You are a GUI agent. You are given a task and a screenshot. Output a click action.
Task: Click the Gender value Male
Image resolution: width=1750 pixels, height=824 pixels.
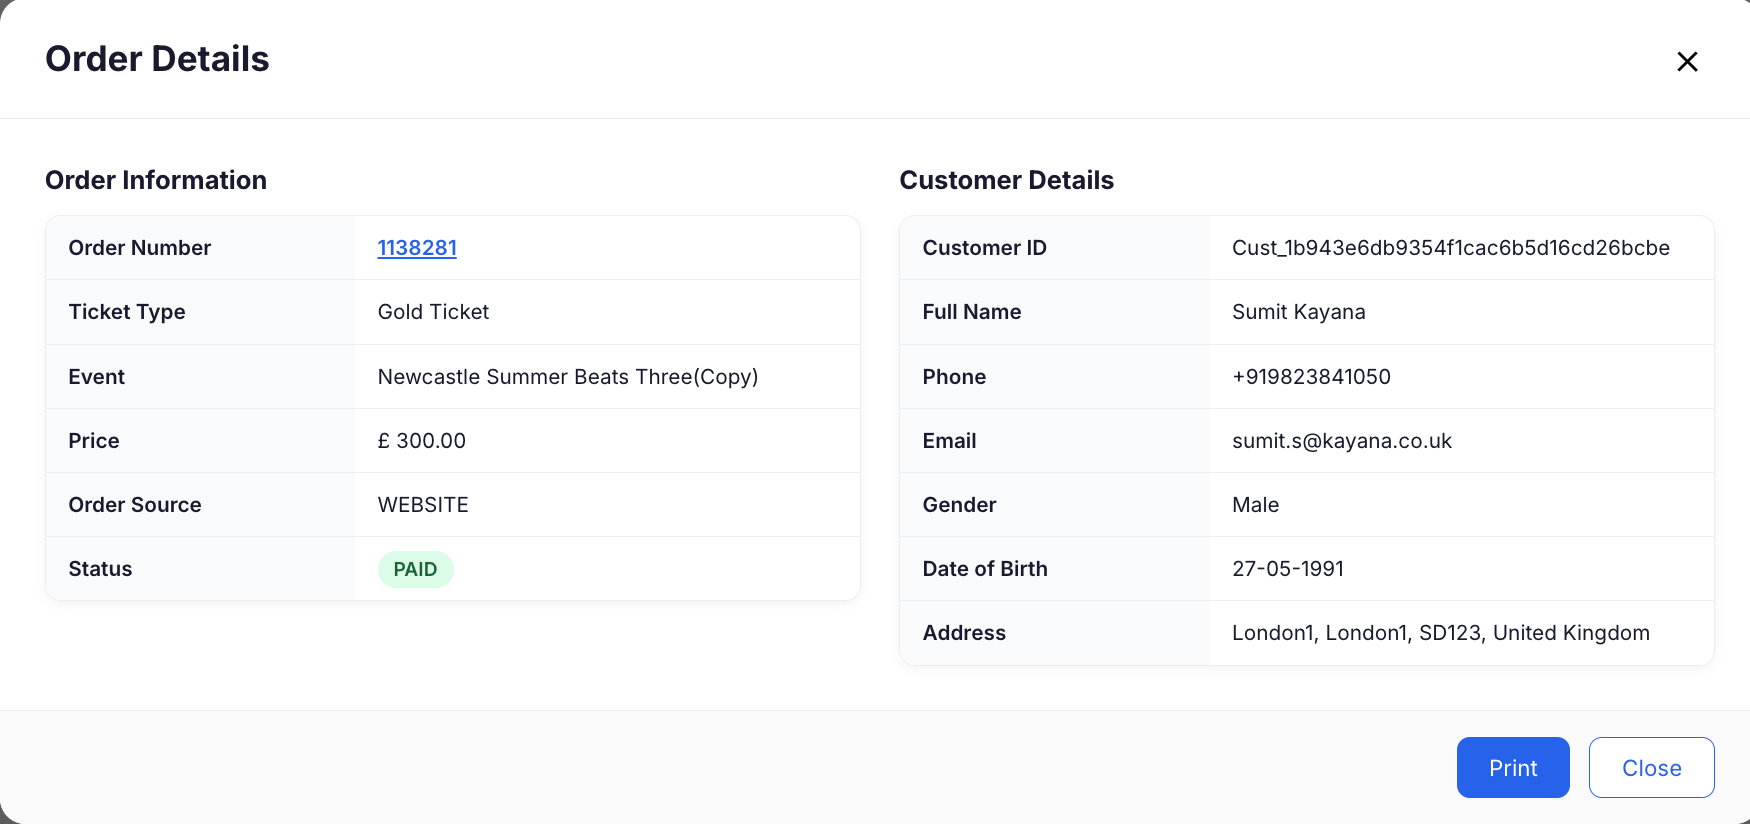tap(1255, 505)
